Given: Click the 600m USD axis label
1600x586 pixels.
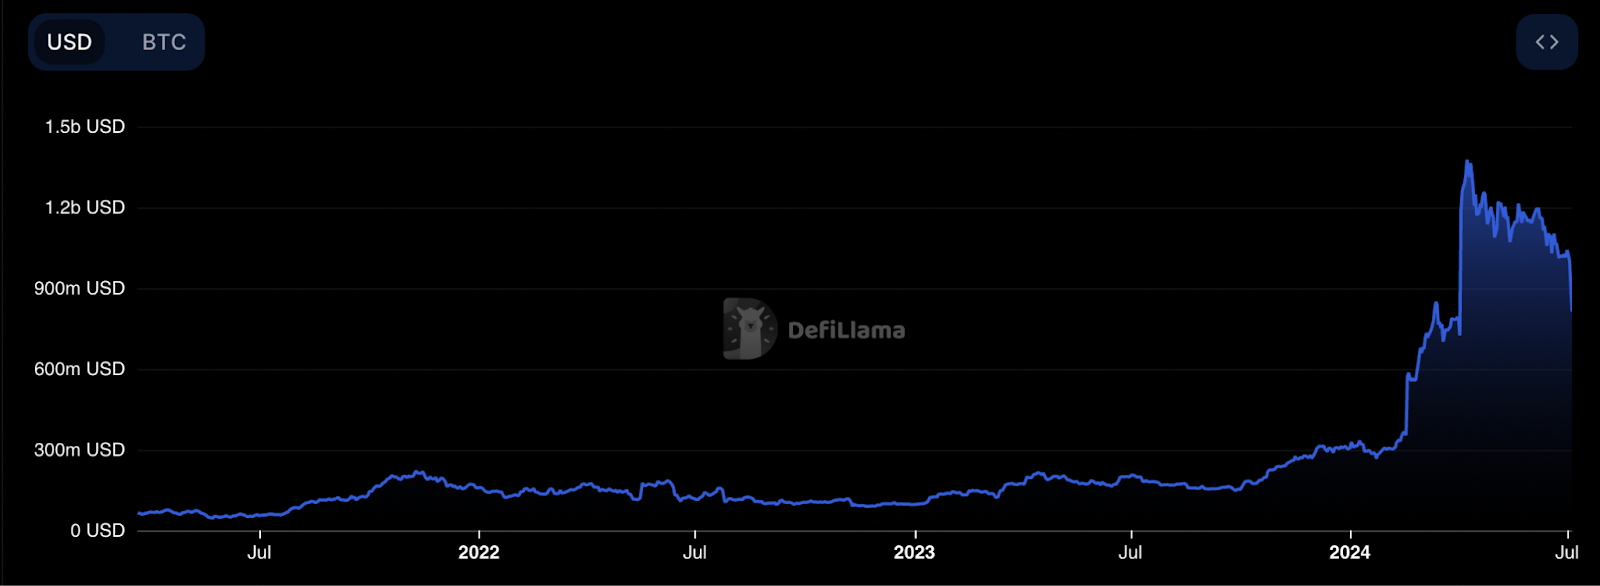Looking at the screenshot, I should [x=79, y=369].
